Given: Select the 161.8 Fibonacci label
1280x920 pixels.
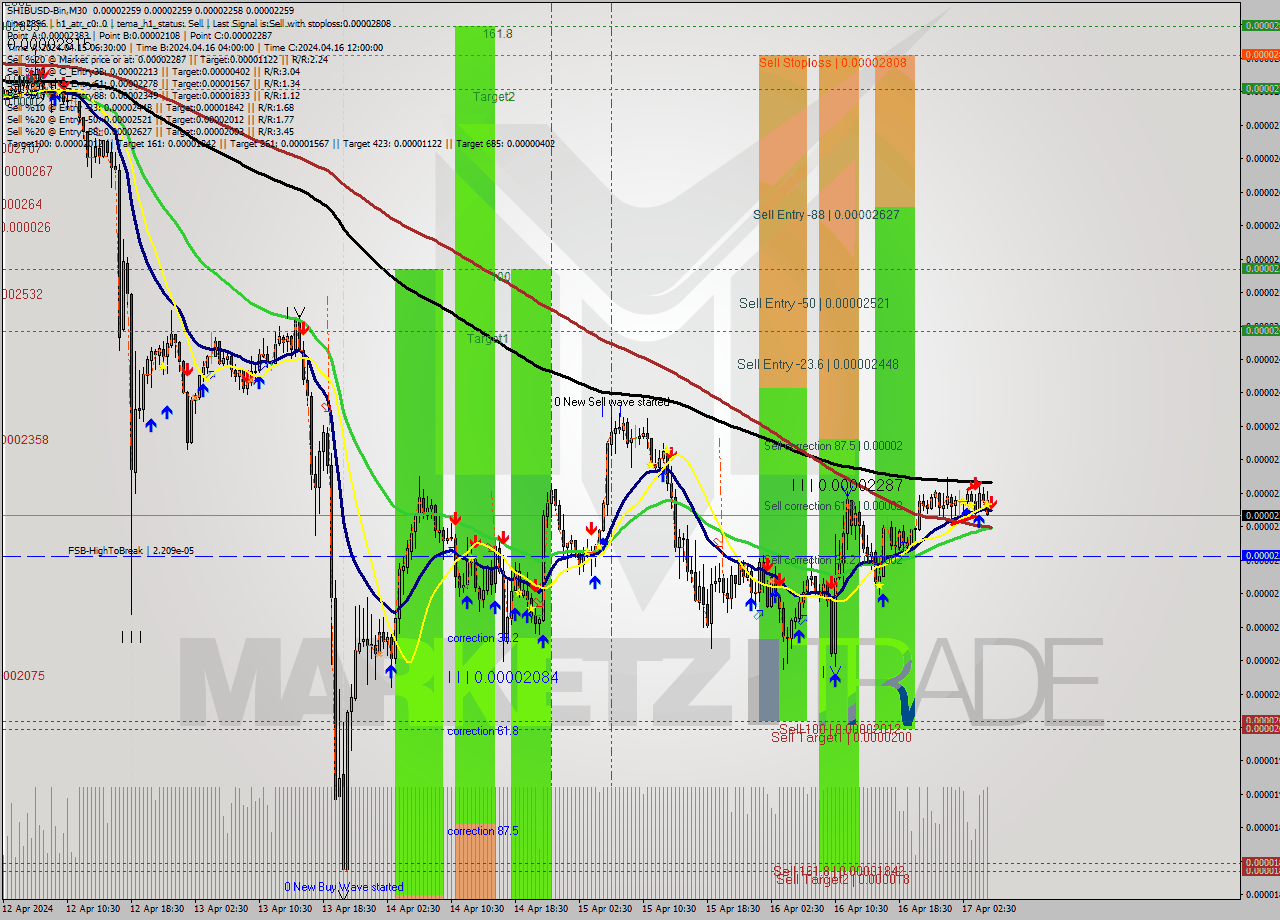Looking at the screenshot, I should tap(498, 33).
